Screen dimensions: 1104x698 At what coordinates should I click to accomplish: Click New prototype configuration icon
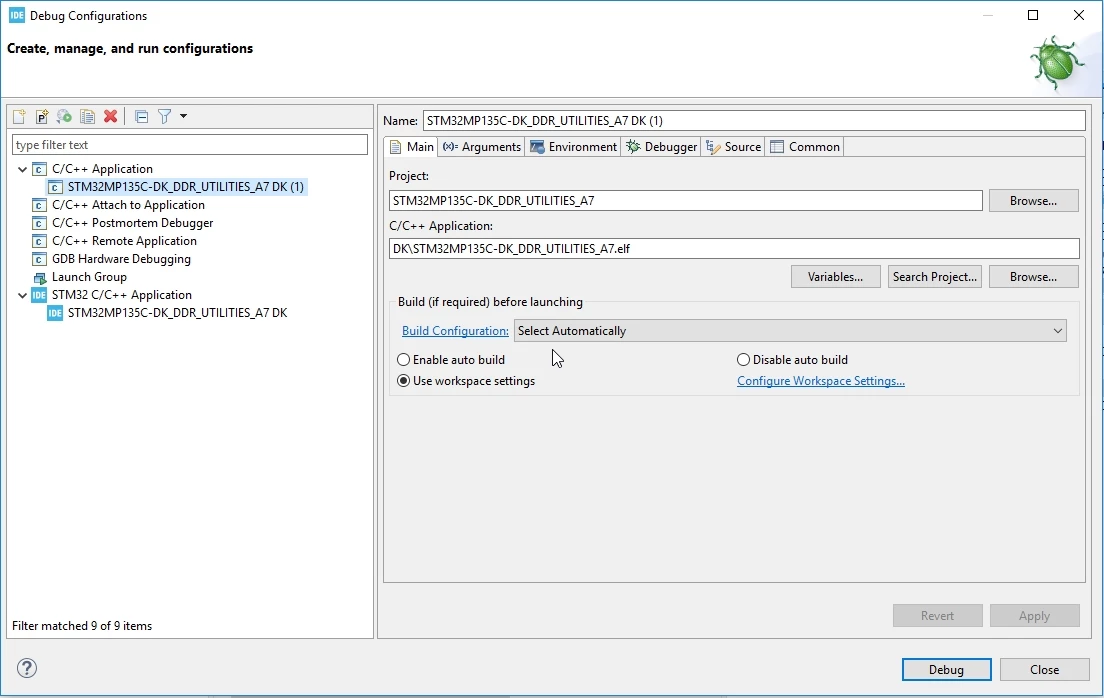[x=42, y=116]
